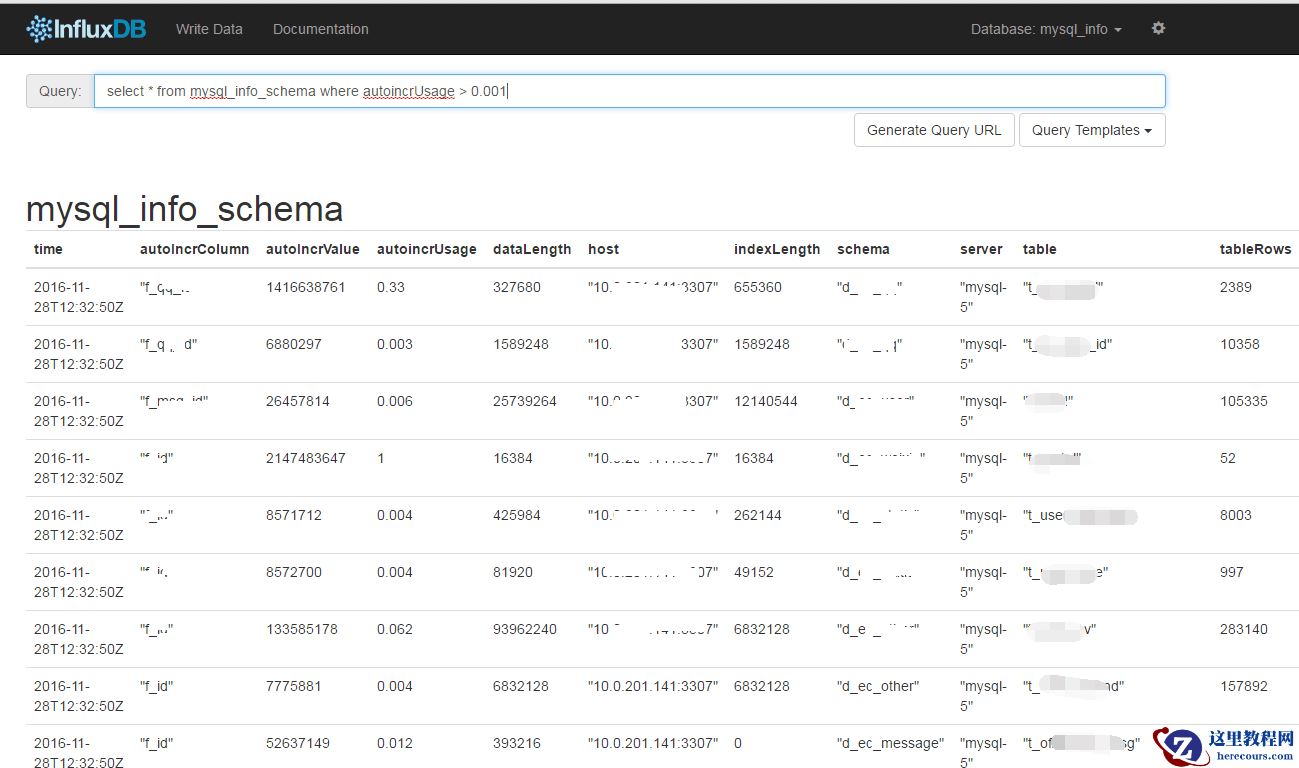Click the Query: label beside input
1299x768 pixels.
(x=60, y=91)
